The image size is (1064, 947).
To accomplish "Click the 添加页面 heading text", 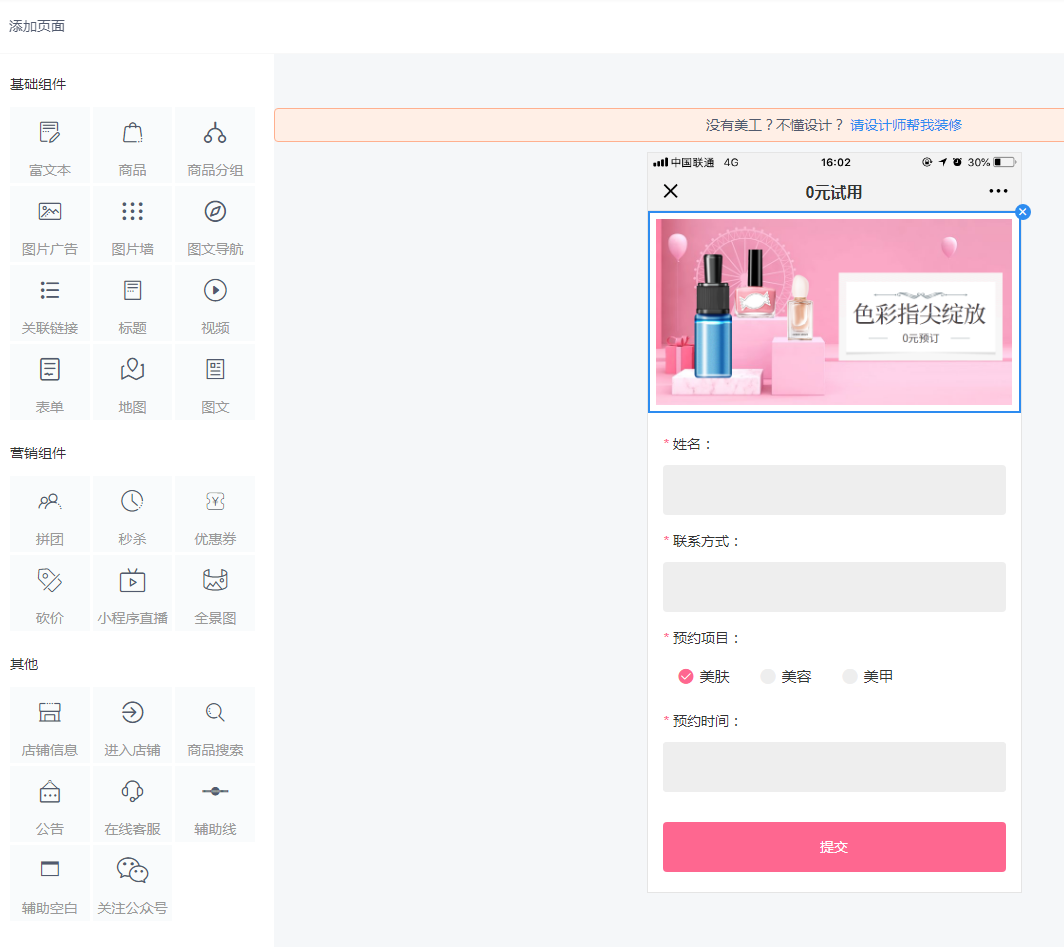I will 37,26.
